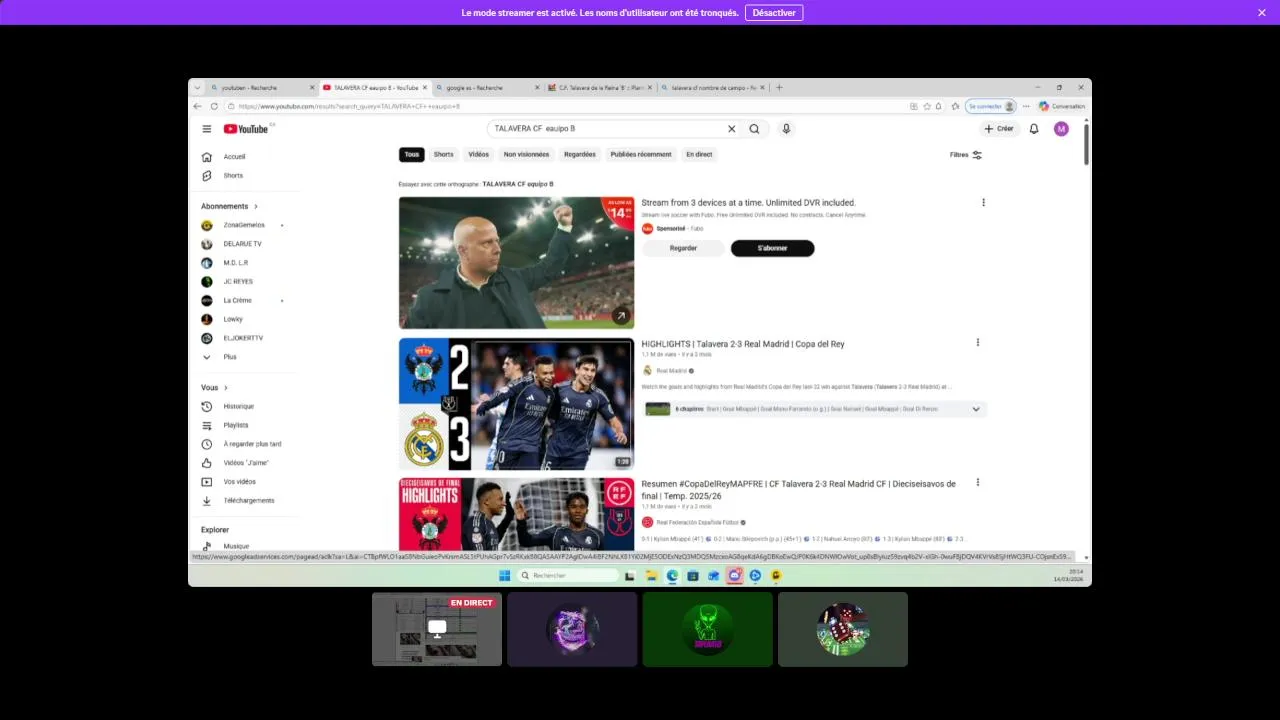Viewport: 1280px width, 720px height.
Task: Expand the Vous section chevron
Action: (x=226, y=388)
